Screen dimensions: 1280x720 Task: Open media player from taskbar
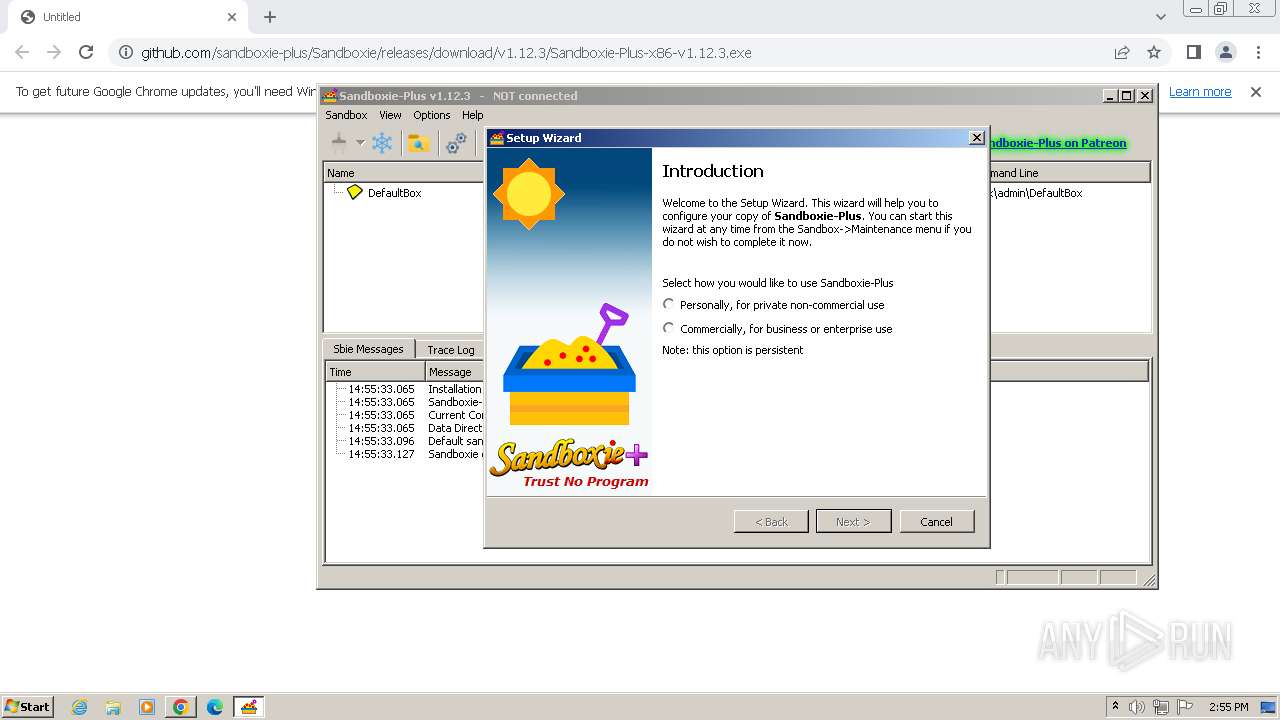coord(147,707)
